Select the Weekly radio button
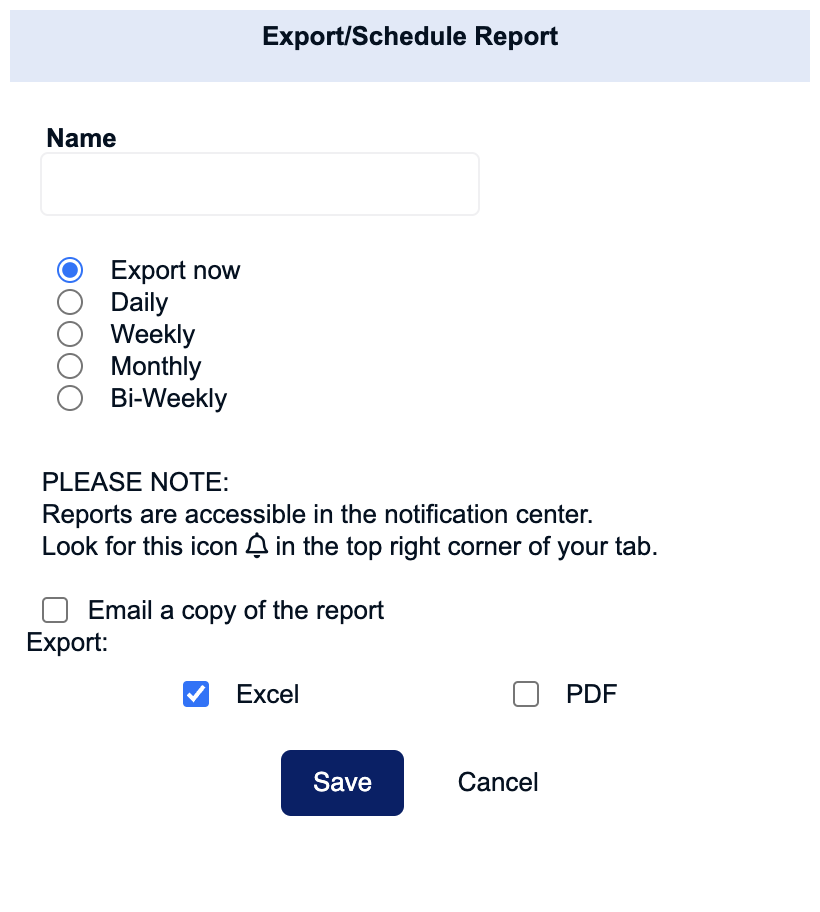The width and height of the screenshot is (820, 912). 70,334
